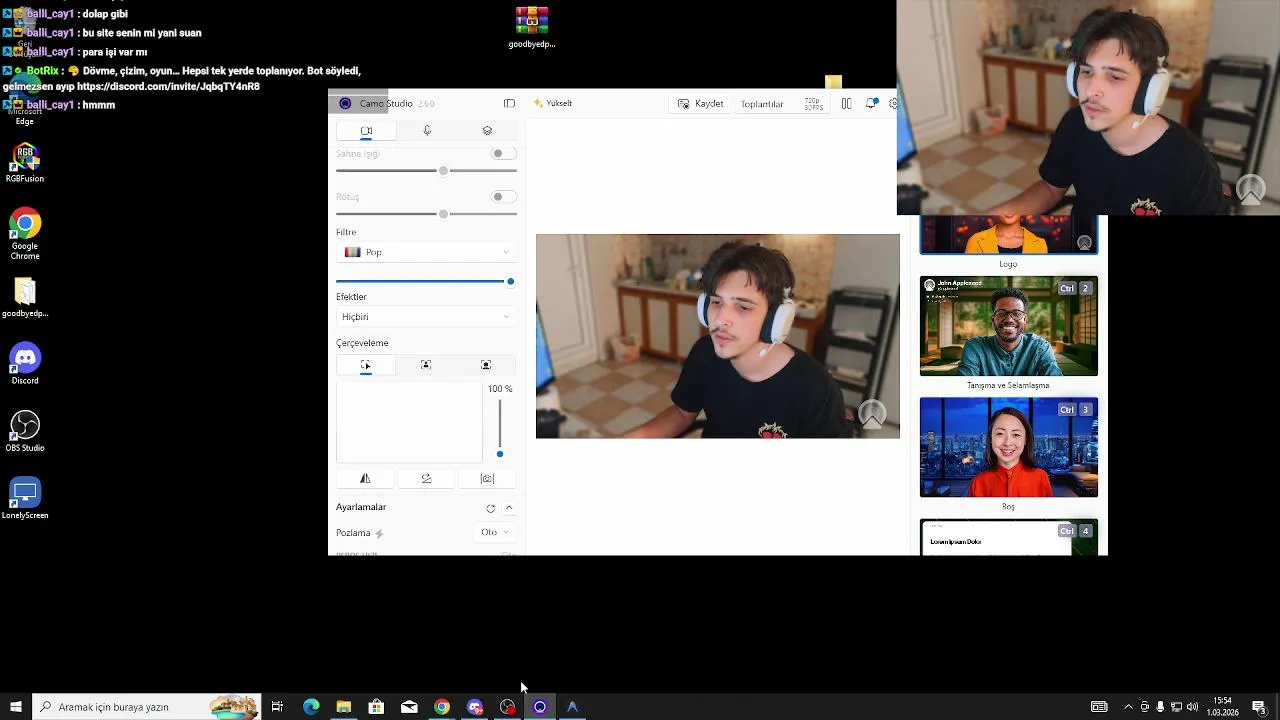The height and width of the screenshot is (720, 1280).
Task: Click the reset framing camera icon
Action: (487, 479)
